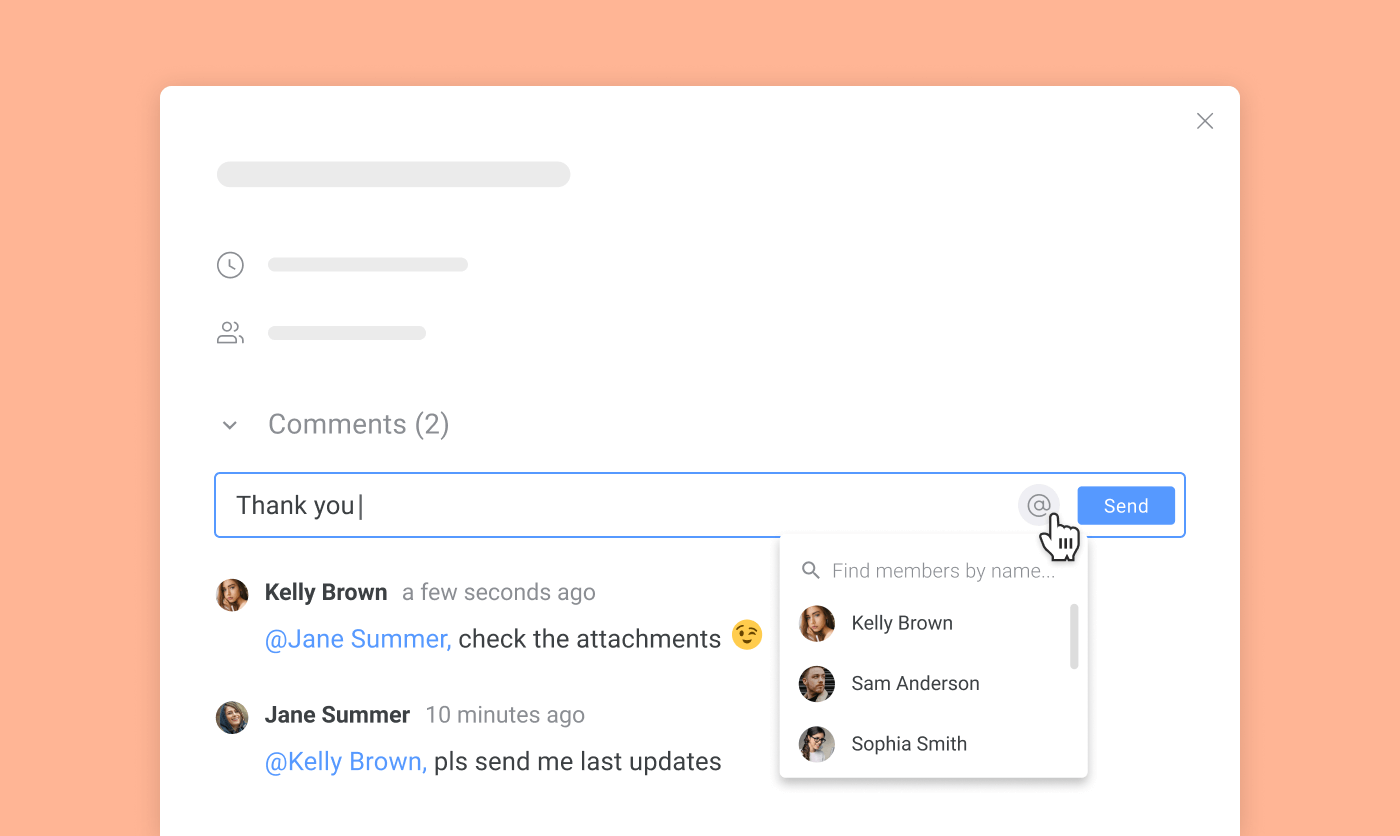The image size is (1400, 836).
Task: Open the @Kelly Brown mention link
Action: (344, 761)
